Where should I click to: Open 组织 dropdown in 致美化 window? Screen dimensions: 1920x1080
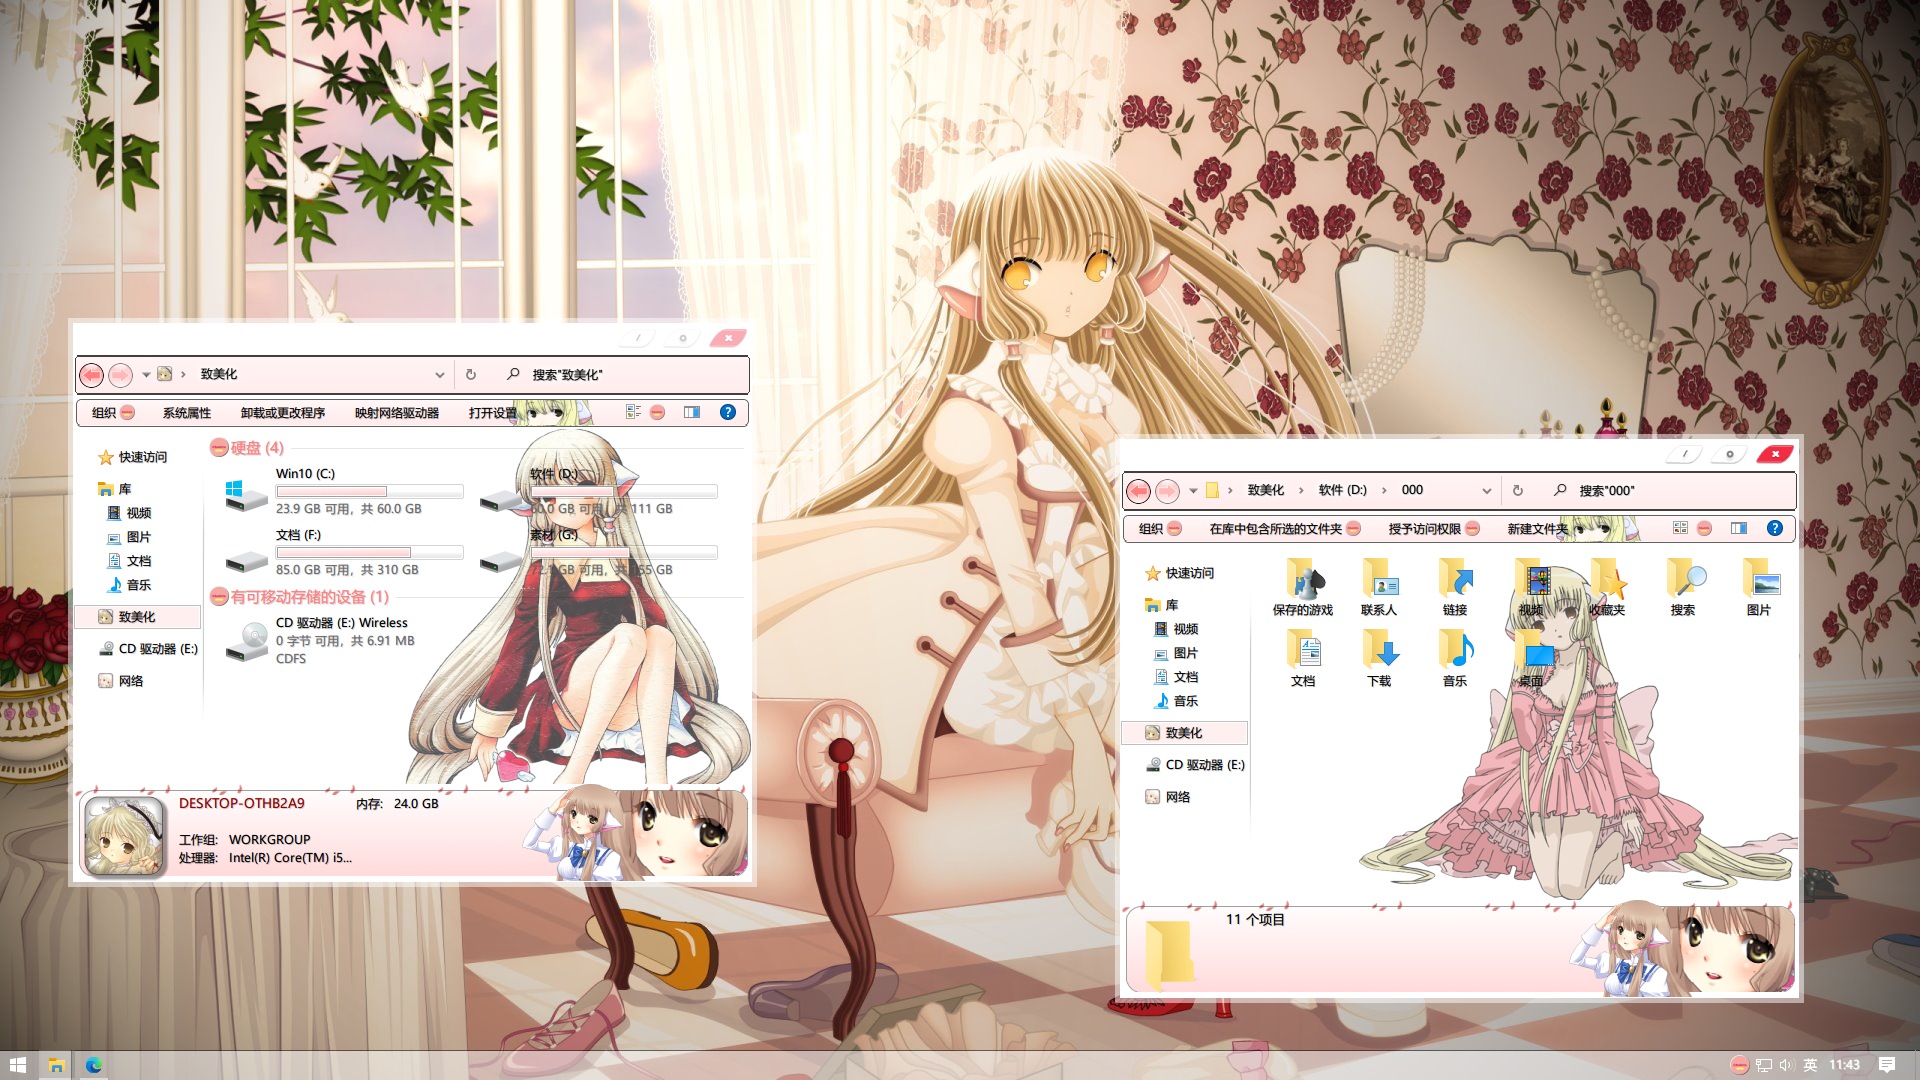click(113, 412)
